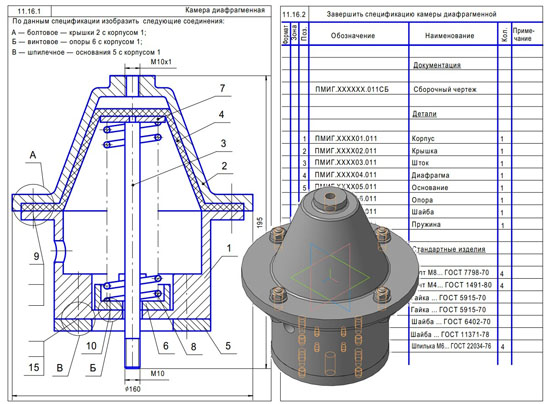The height and width of the screenshot is (404, 550).
Task: Click the position callout number 6 on the drawing
Action: click(x=166, y=346)
